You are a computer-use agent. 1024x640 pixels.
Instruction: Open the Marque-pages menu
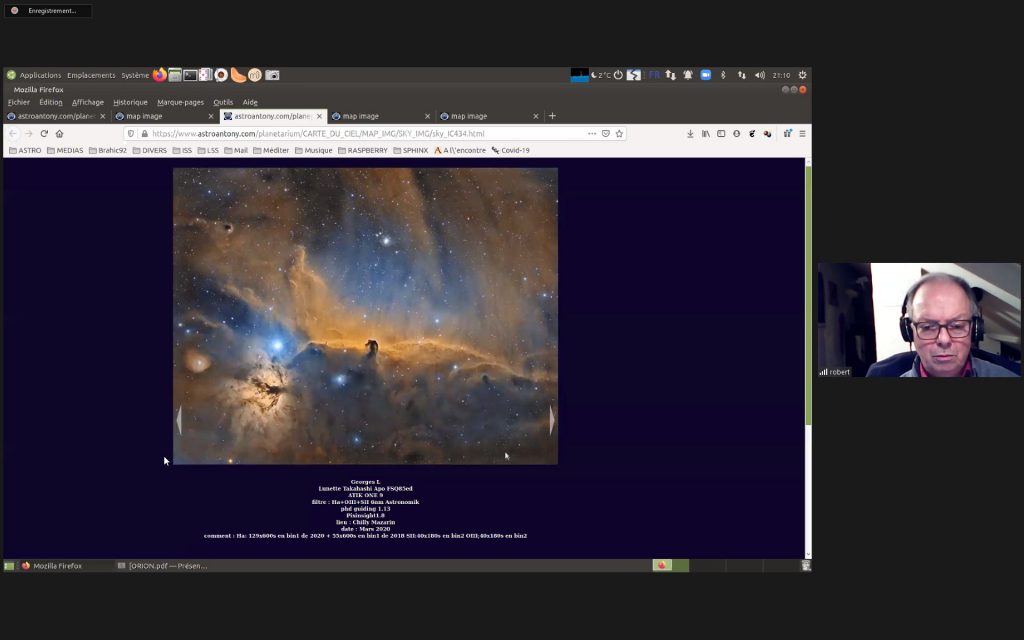pos(180,103)
